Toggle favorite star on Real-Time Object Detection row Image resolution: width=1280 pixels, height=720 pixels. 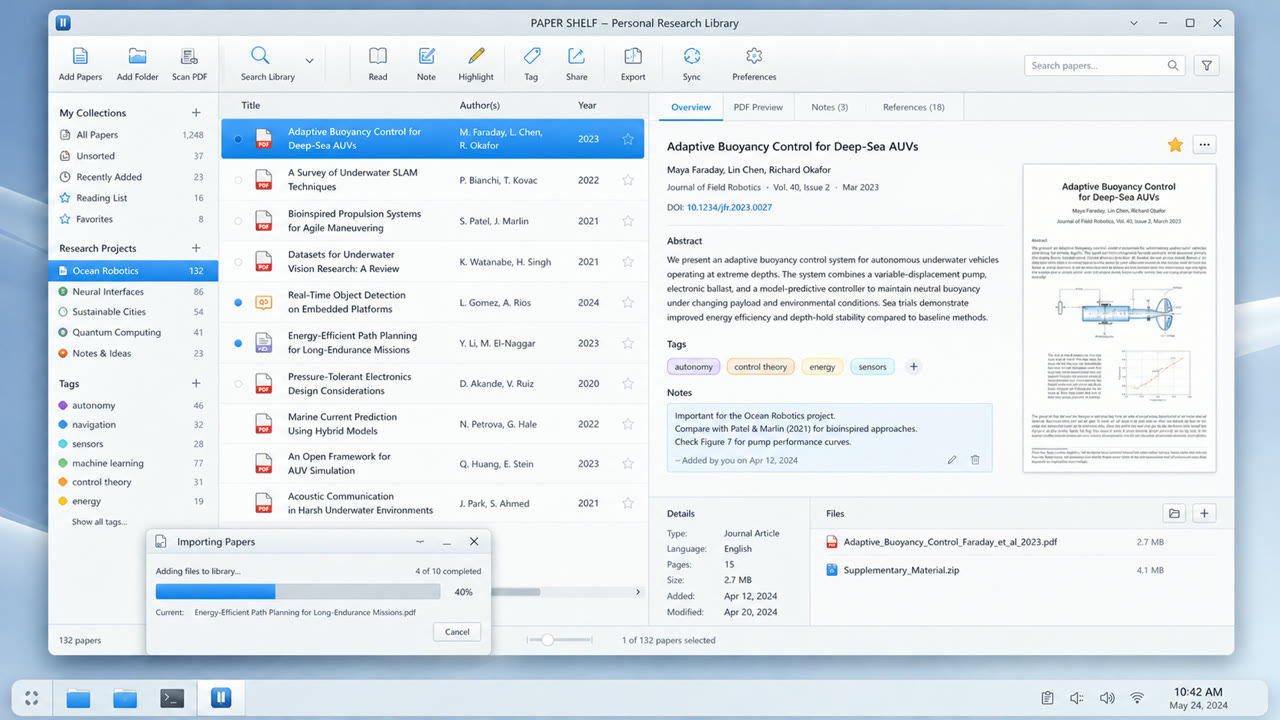[628, 302]
